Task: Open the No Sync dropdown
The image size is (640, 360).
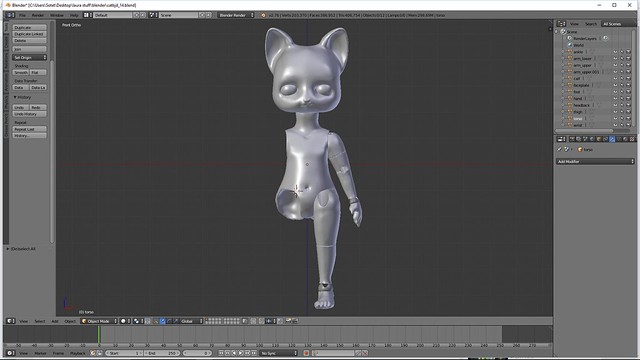Action: pyautogui.click(x=279, y=353)
